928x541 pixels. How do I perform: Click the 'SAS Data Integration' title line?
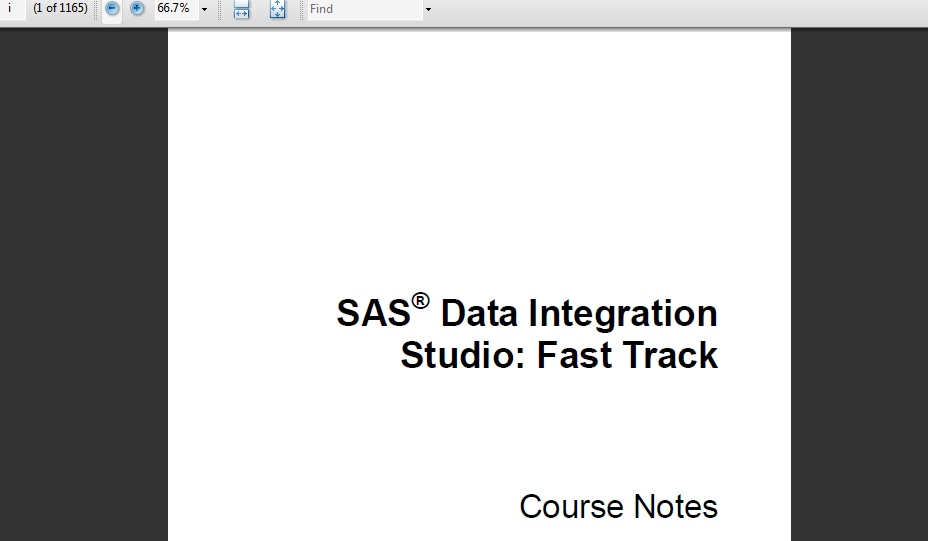coord(527,311)
